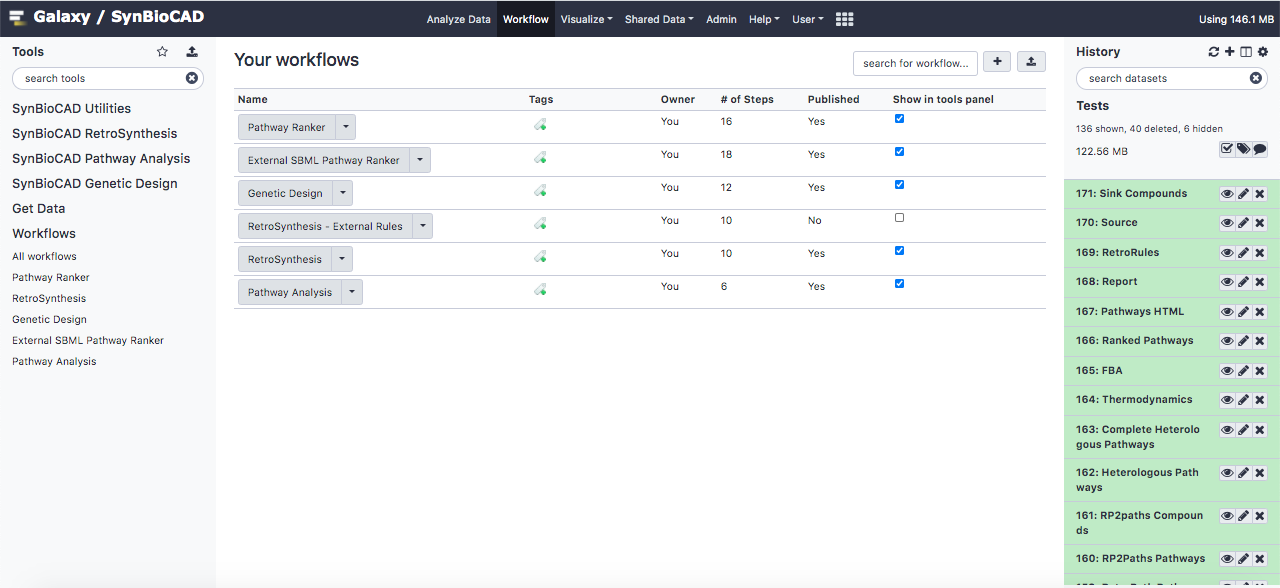Open Pathway Ranker workflow dropdown arrow

(345, 127)
